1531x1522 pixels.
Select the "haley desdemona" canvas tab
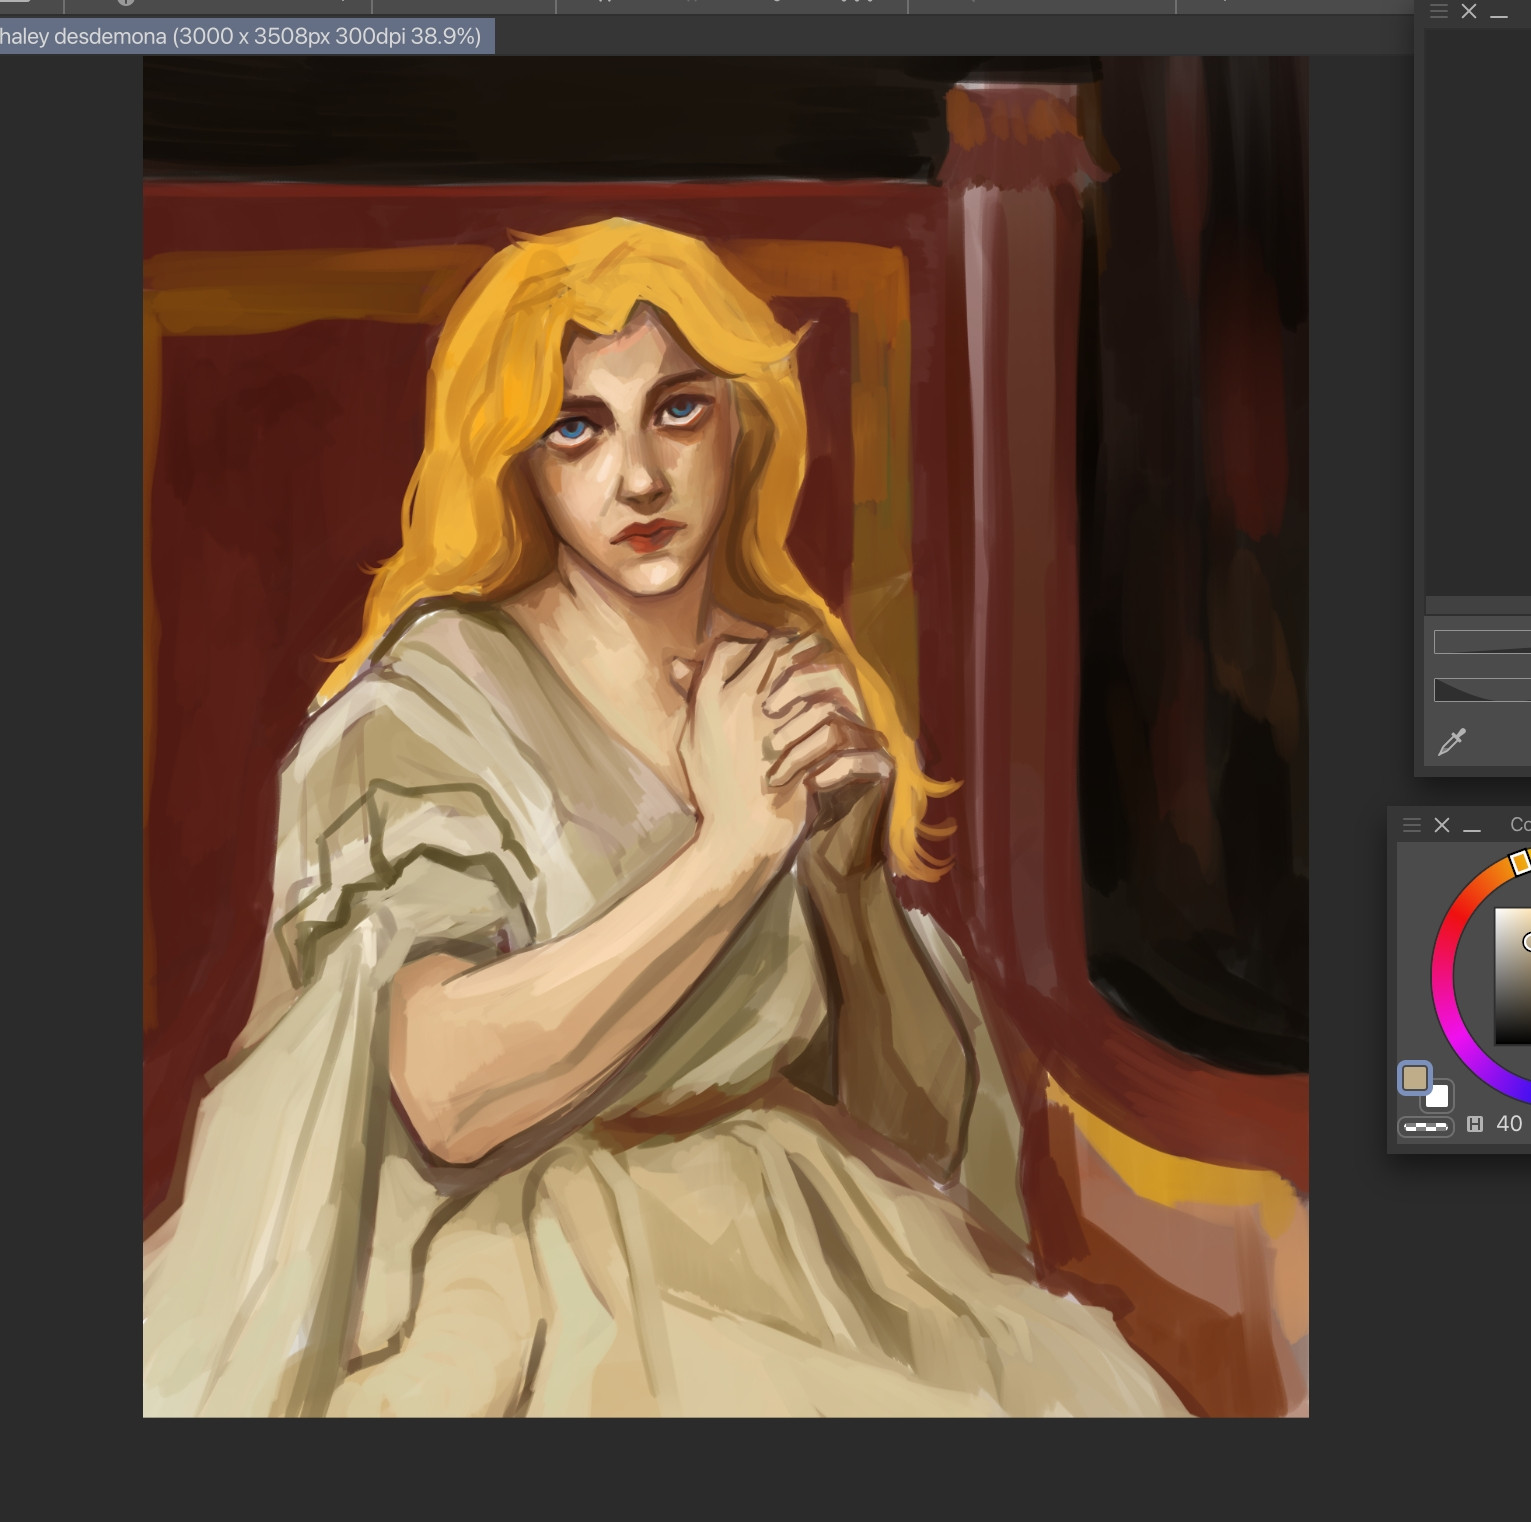click(246, 37)
